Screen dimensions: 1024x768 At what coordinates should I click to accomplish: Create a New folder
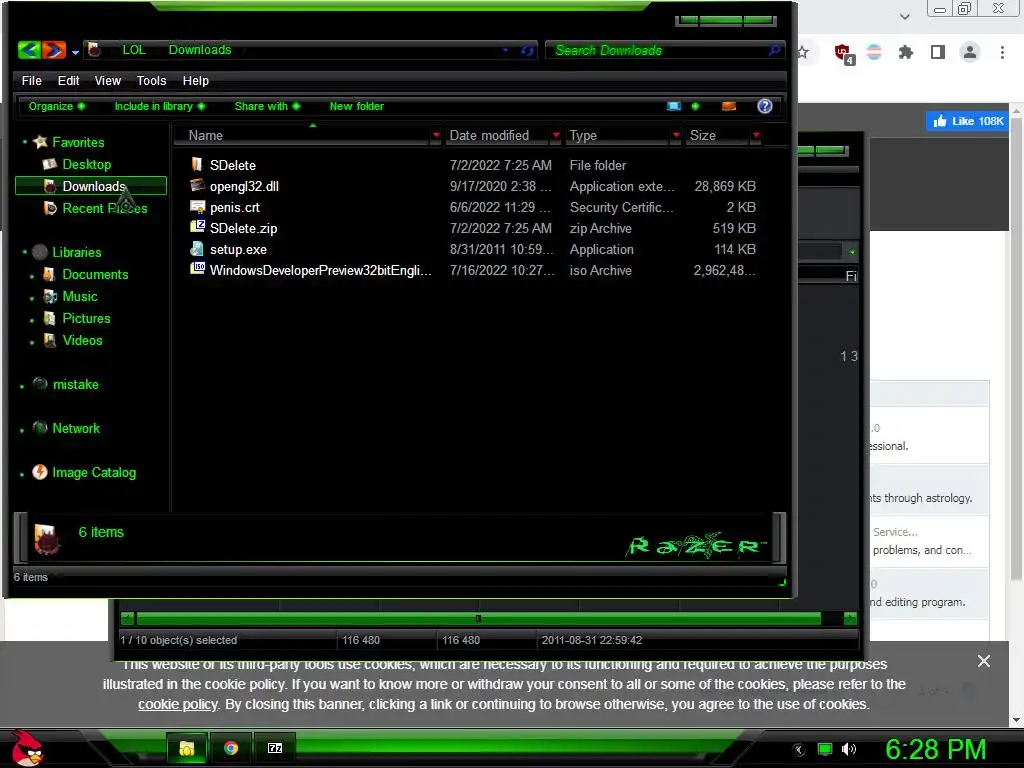click(357, 106)
